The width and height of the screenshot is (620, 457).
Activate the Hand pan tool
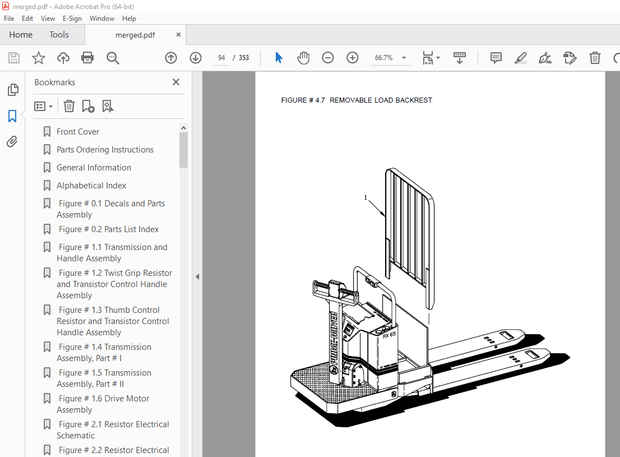tap(303, 58)
